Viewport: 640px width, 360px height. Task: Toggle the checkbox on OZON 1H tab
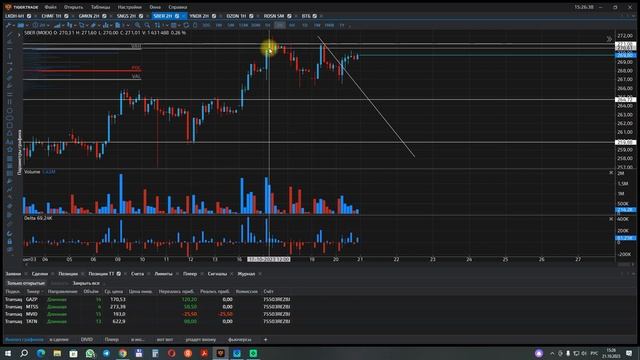[x=251, y=16]
